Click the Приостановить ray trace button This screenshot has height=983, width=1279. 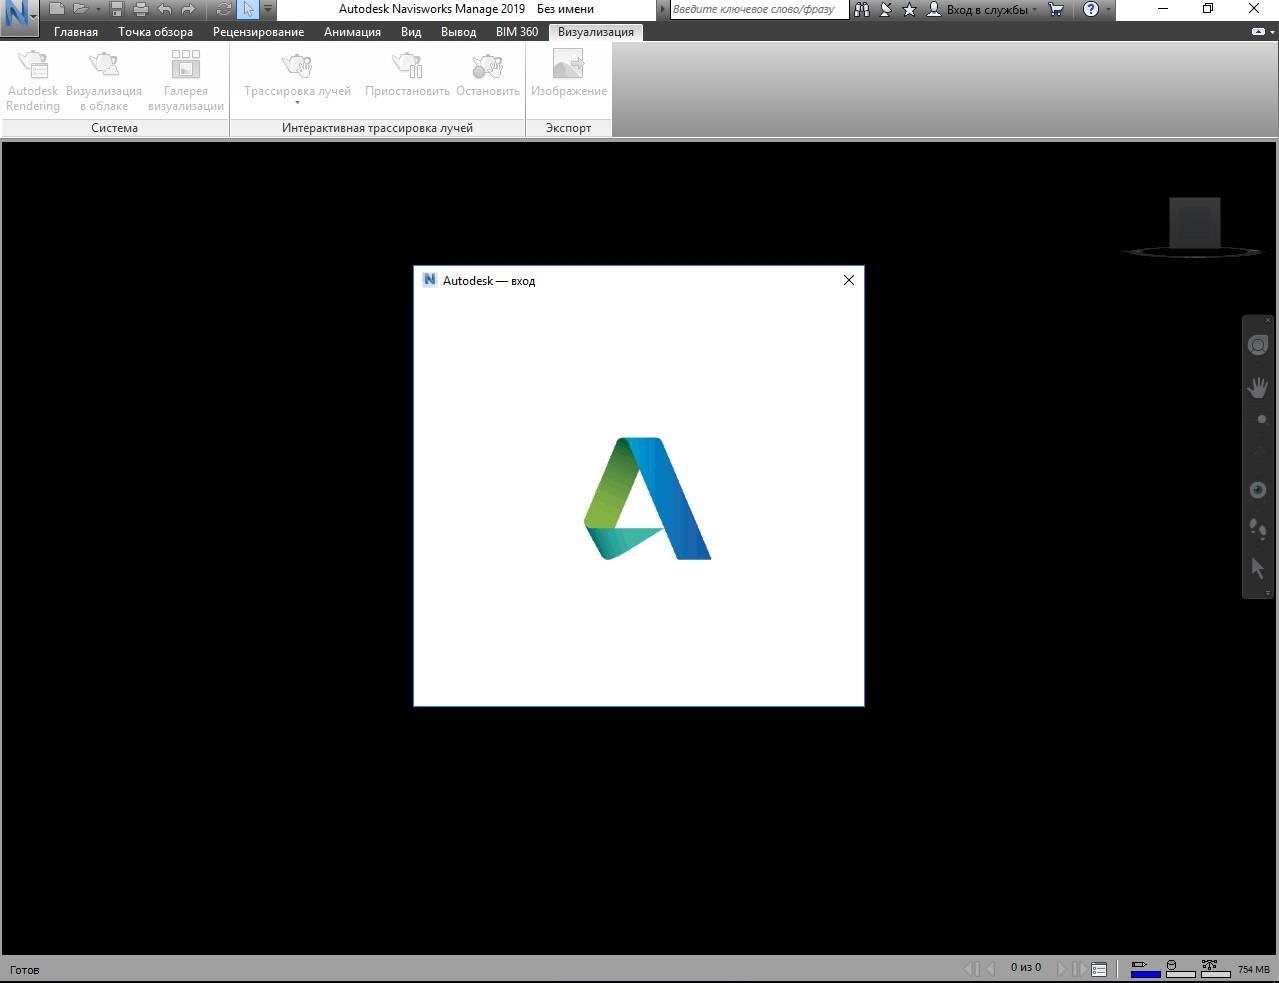[407, 74]
